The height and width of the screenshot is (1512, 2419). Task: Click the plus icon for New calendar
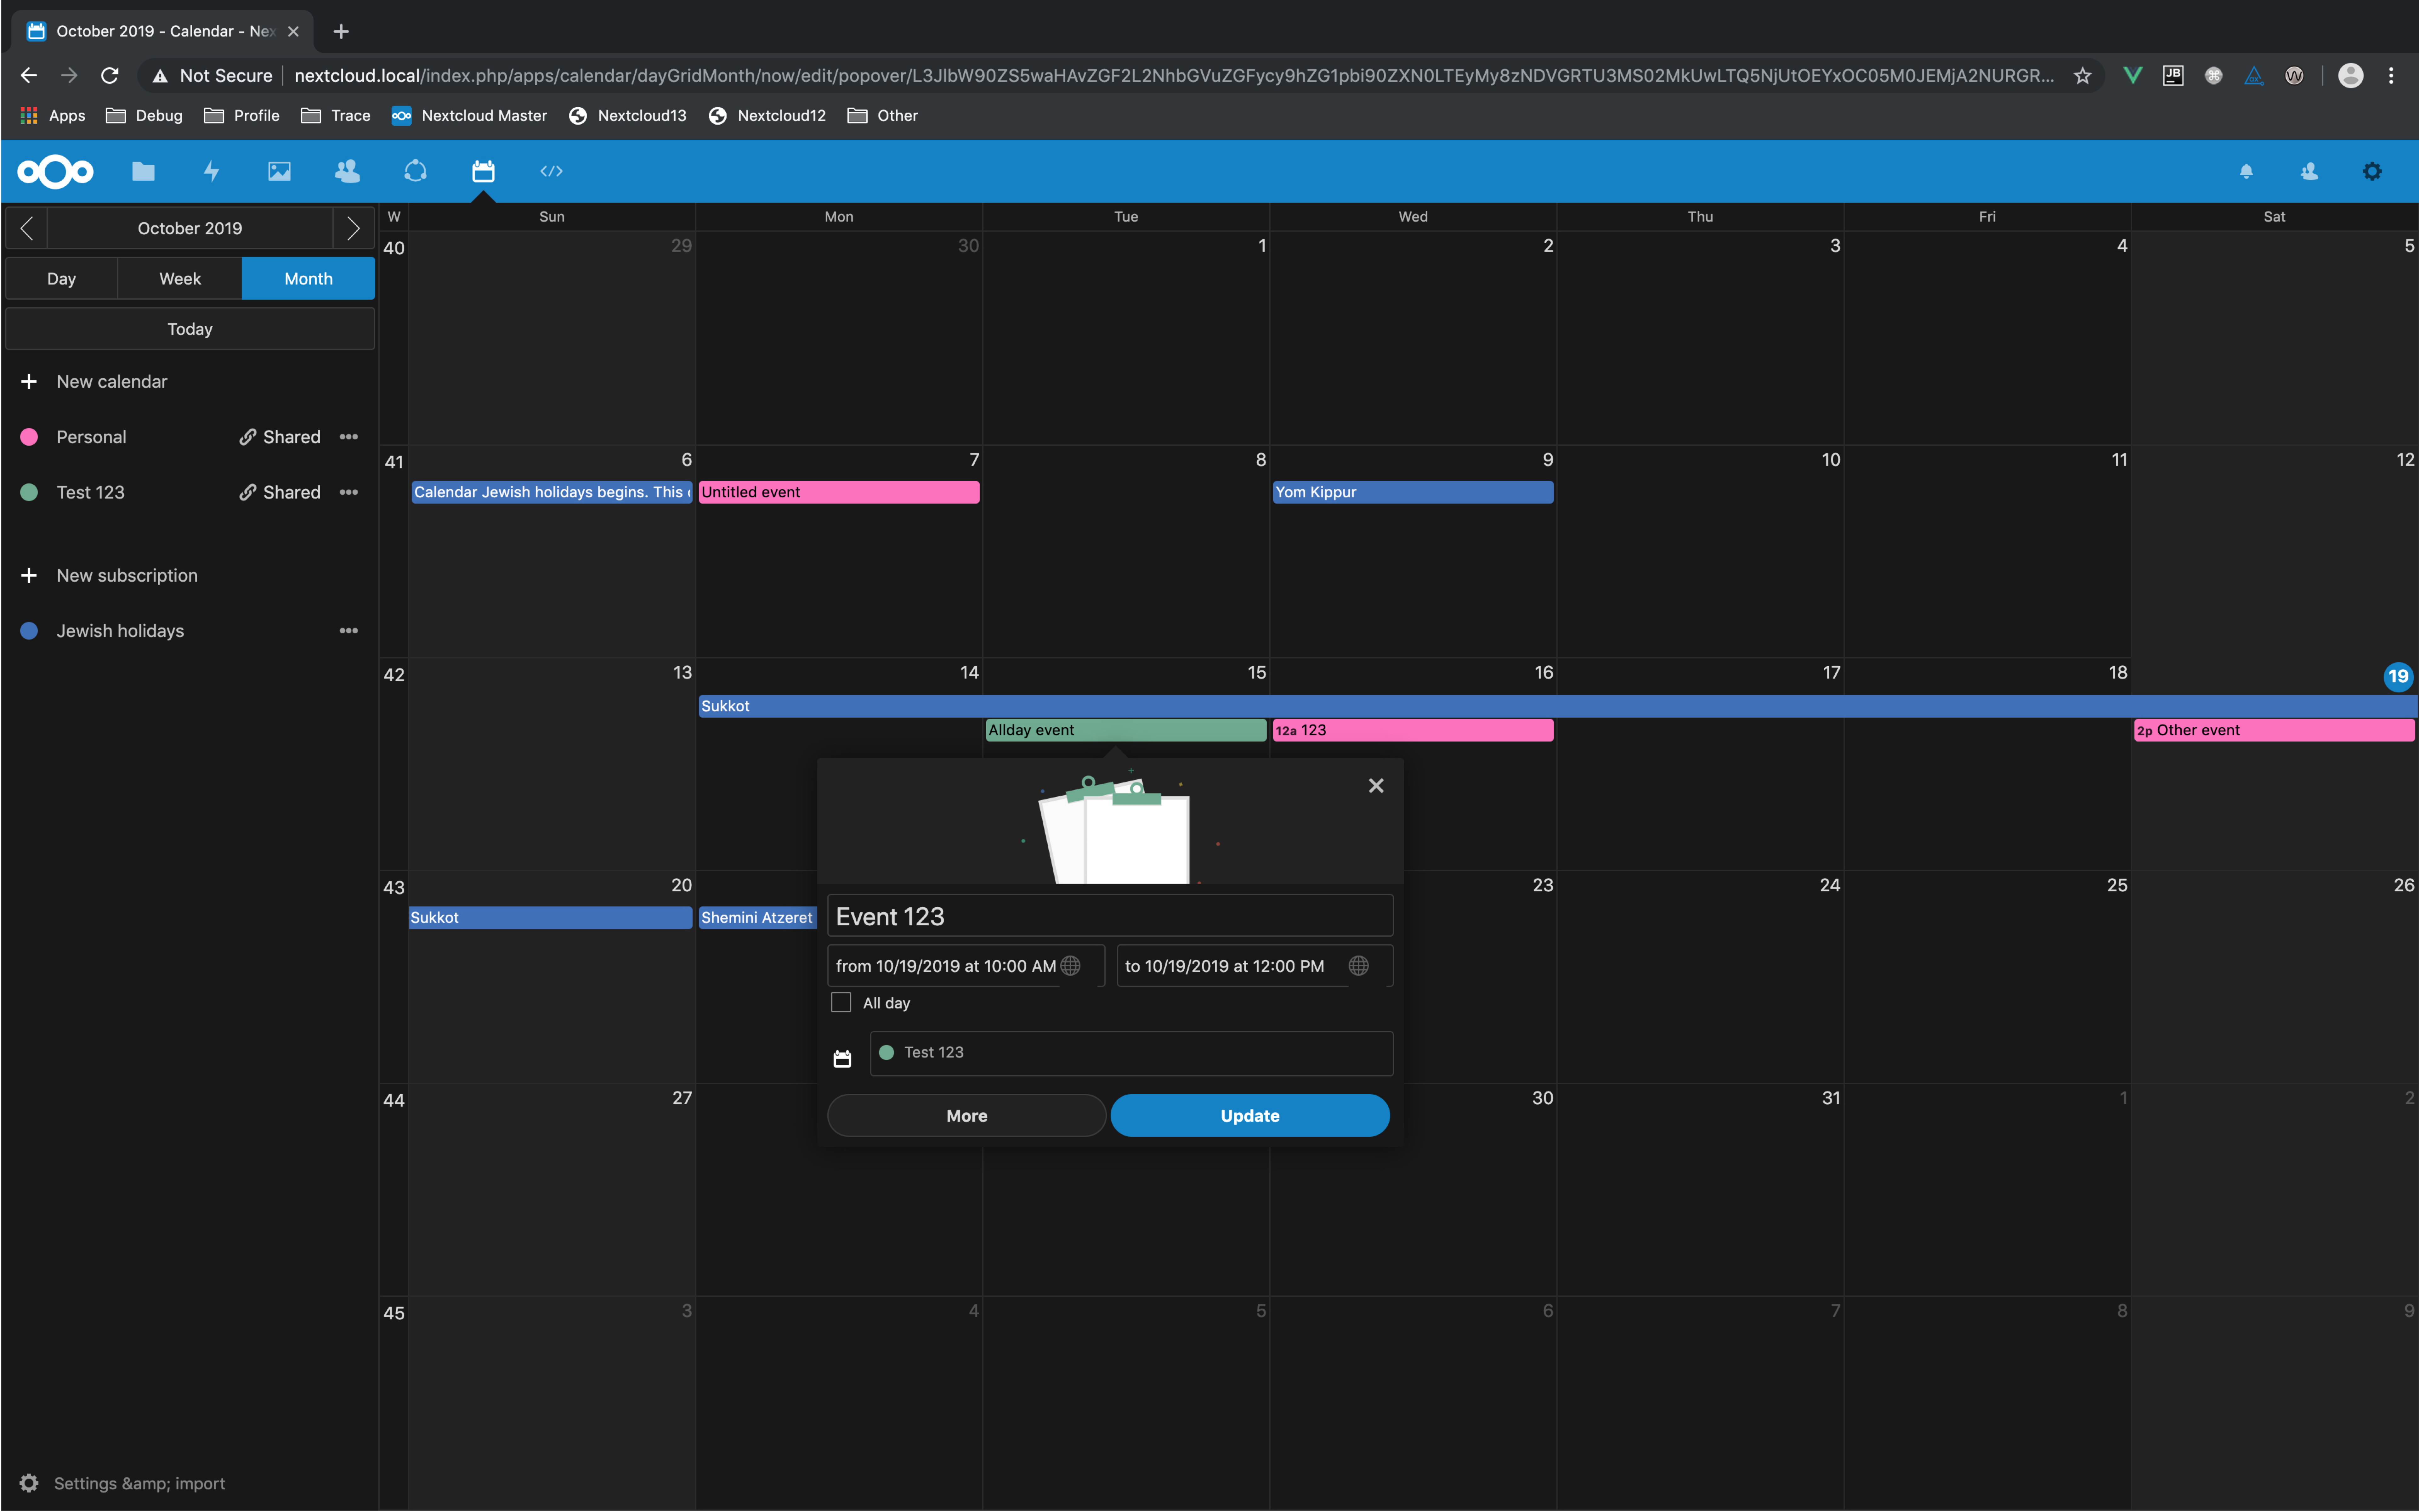pyautogui.click(x=29, y=382)
